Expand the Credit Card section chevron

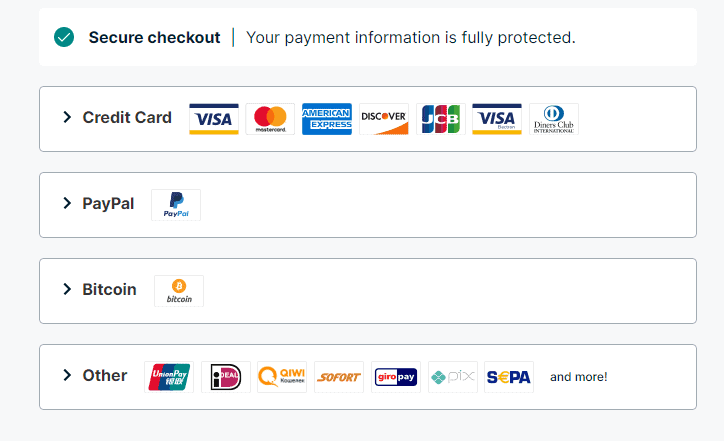[x=67, y=117]
